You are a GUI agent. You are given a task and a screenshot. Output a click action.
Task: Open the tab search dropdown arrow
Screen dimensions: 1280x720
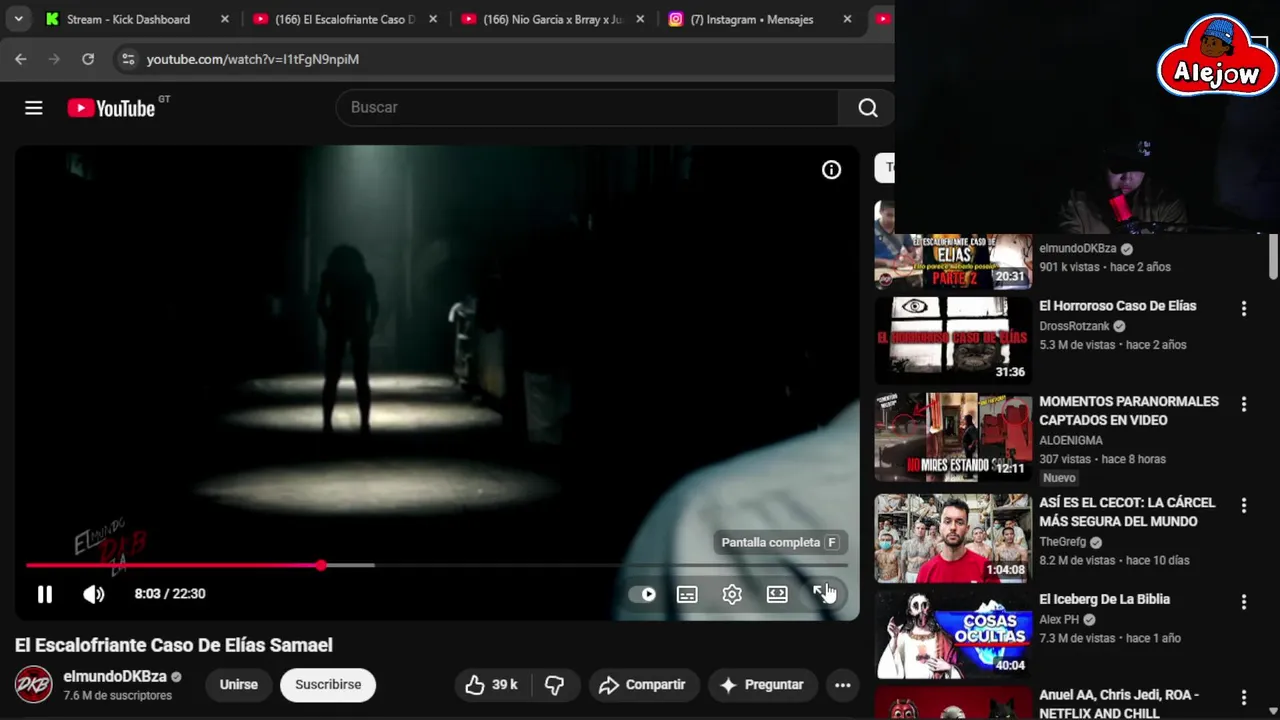pyautogui.click(x=18, y=19)
